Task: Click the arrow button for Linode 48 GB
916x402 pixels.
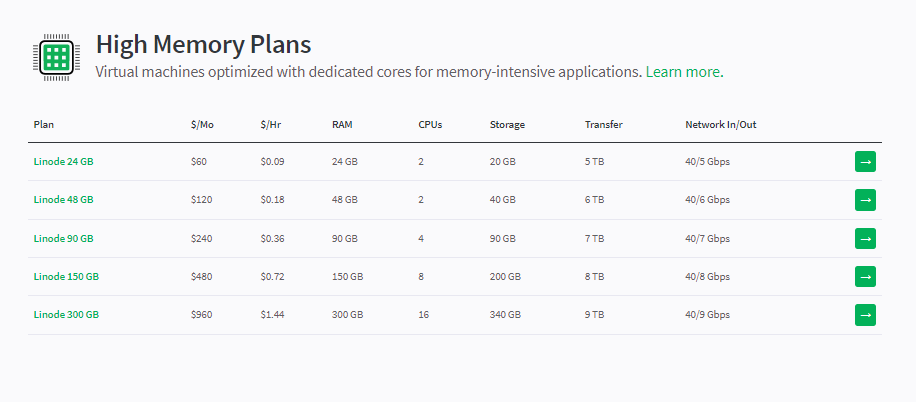Action: point(865,200)
